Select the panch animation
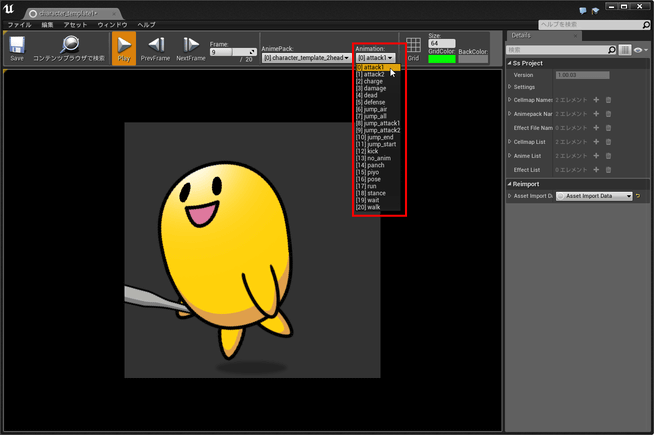Image resolution: width=654 pixels, height=435 pixels. click(x=378, y=165)
